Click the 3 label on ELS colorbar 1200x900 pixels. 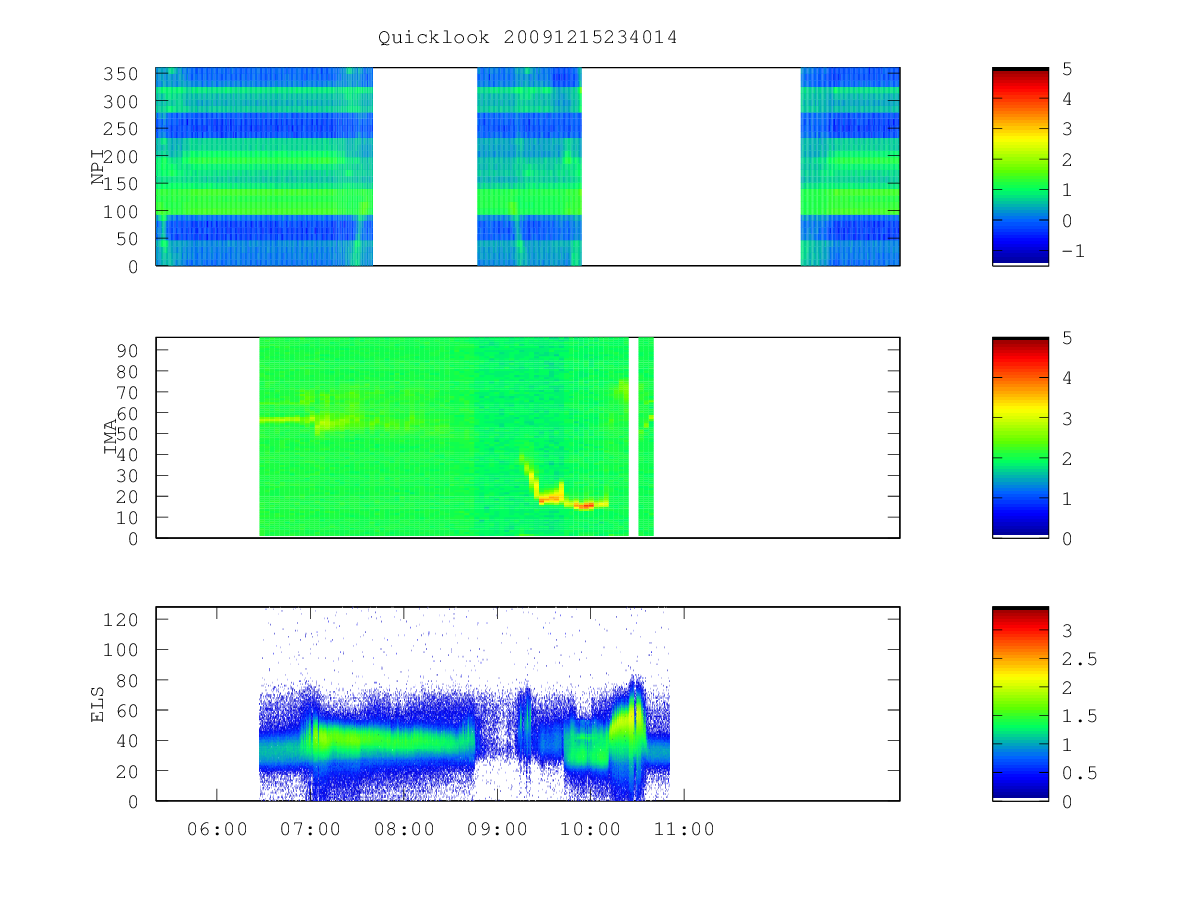(1065, 630)
